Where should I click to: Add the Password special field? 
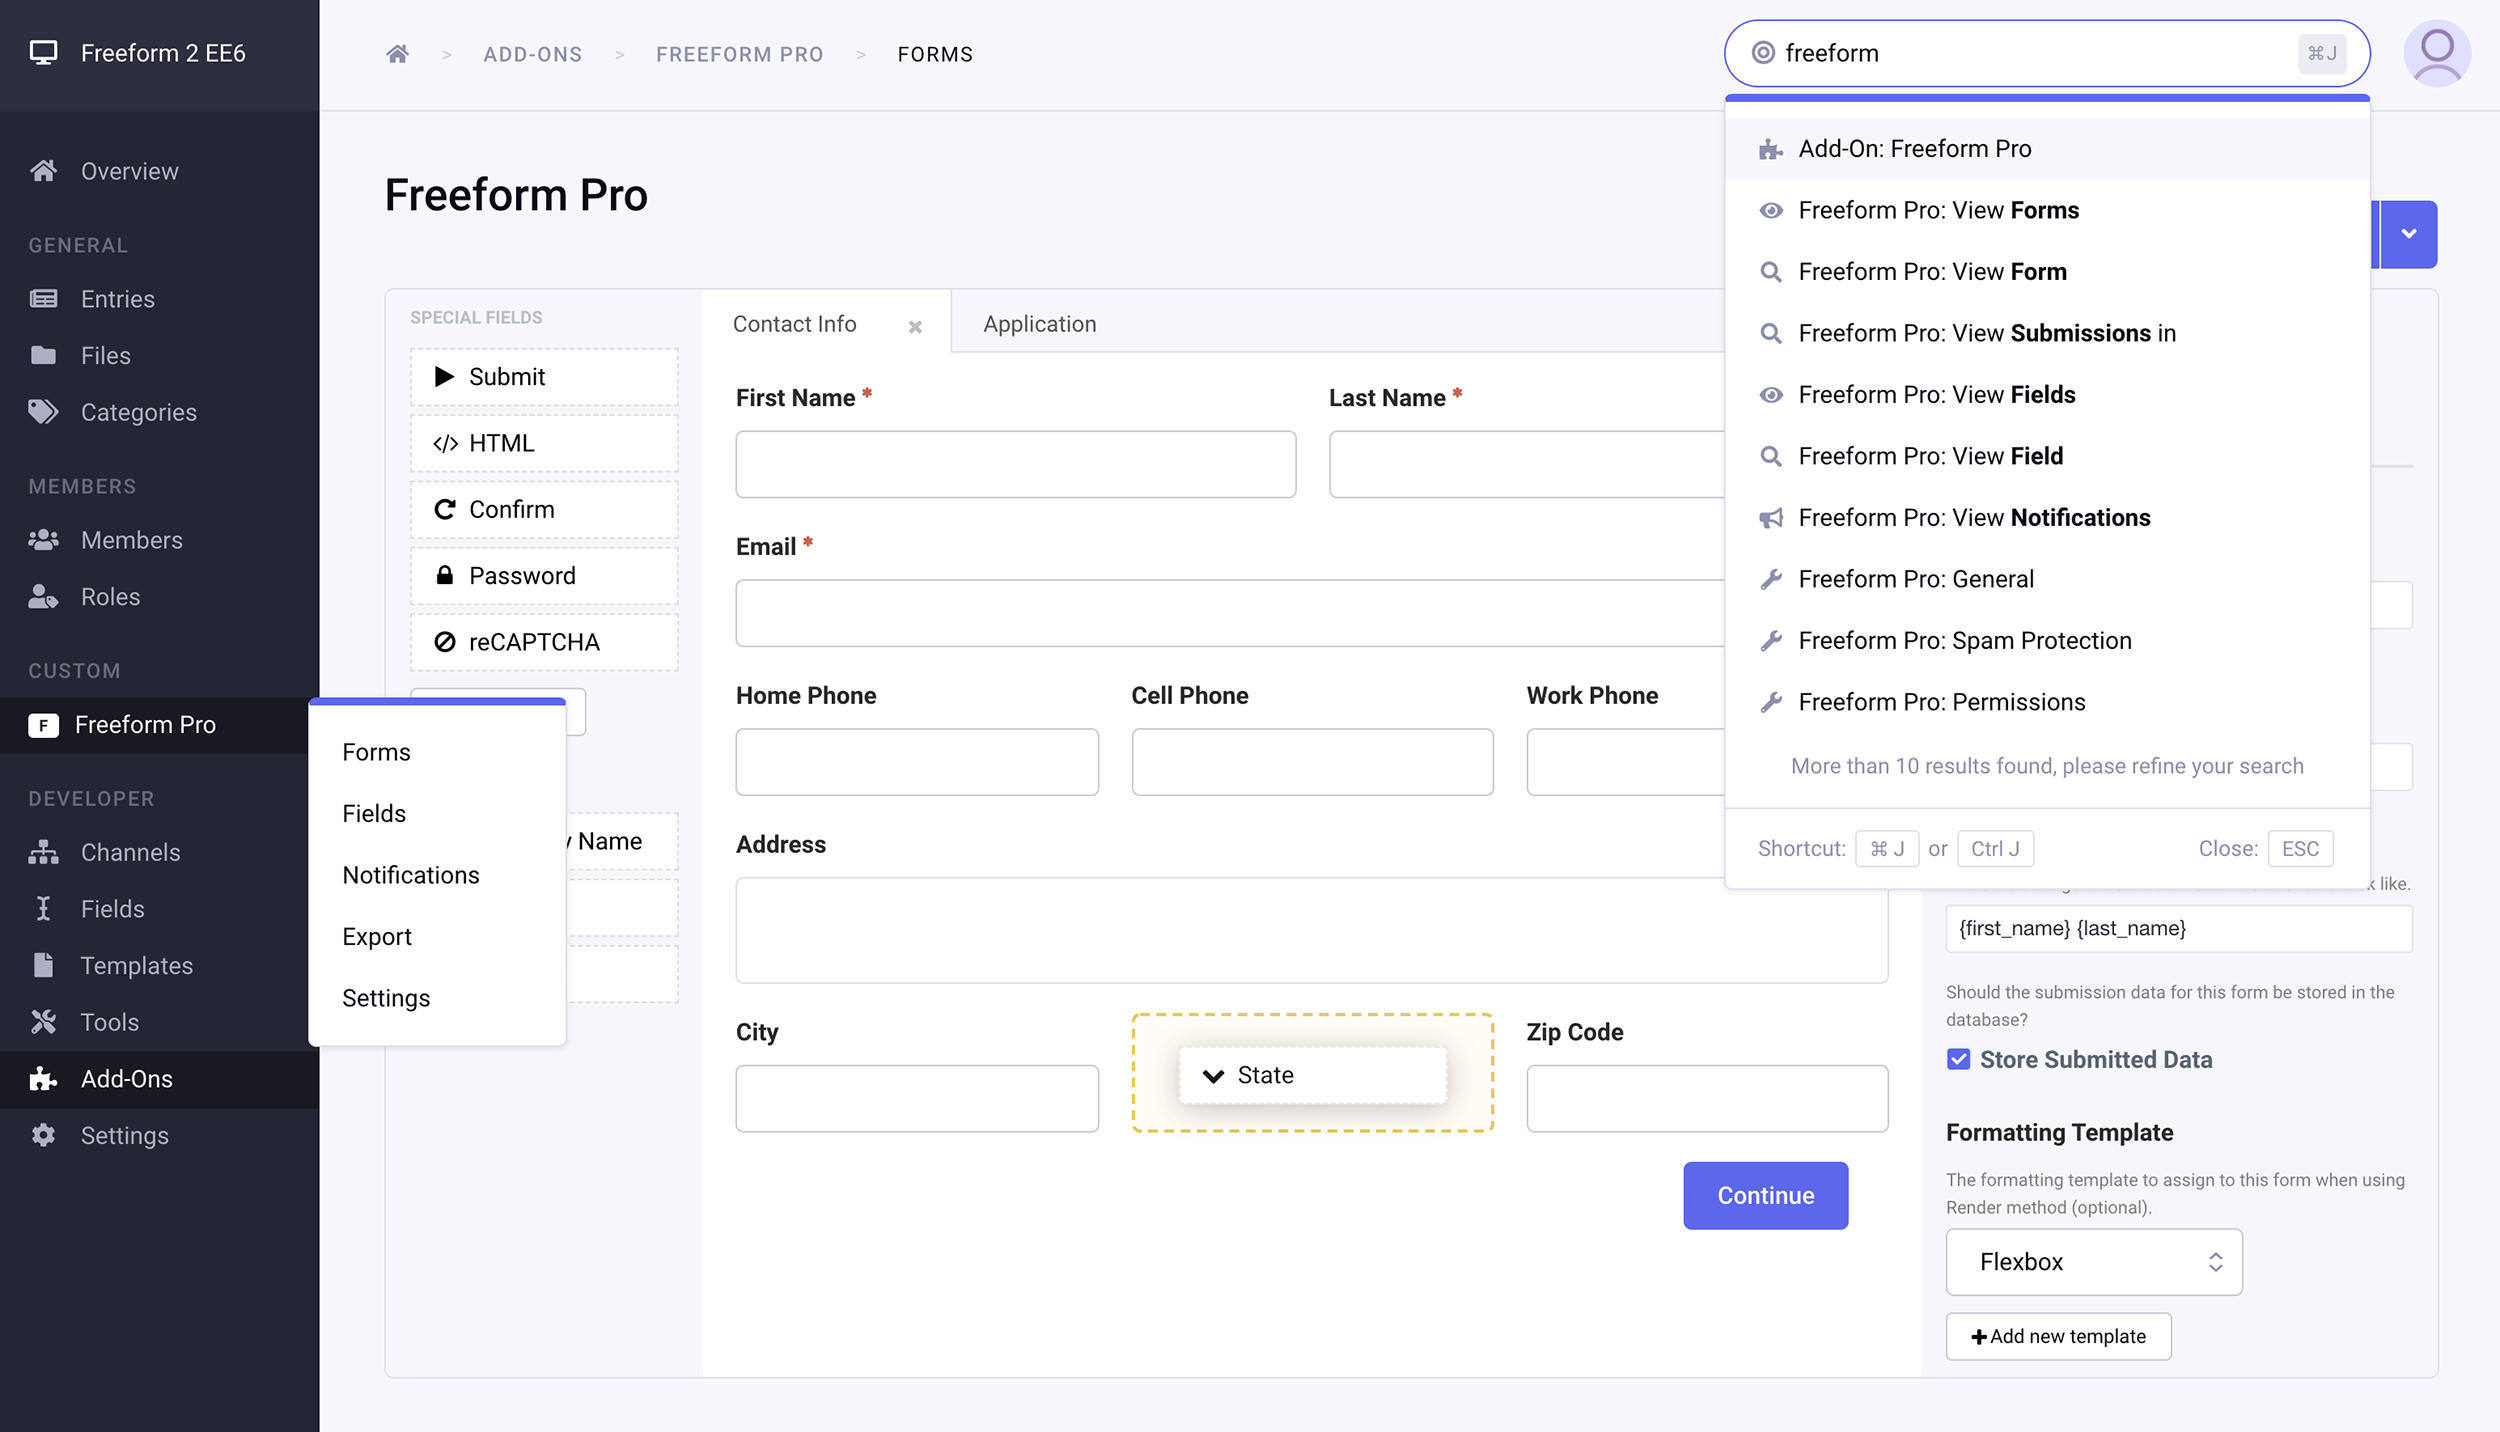544,575
